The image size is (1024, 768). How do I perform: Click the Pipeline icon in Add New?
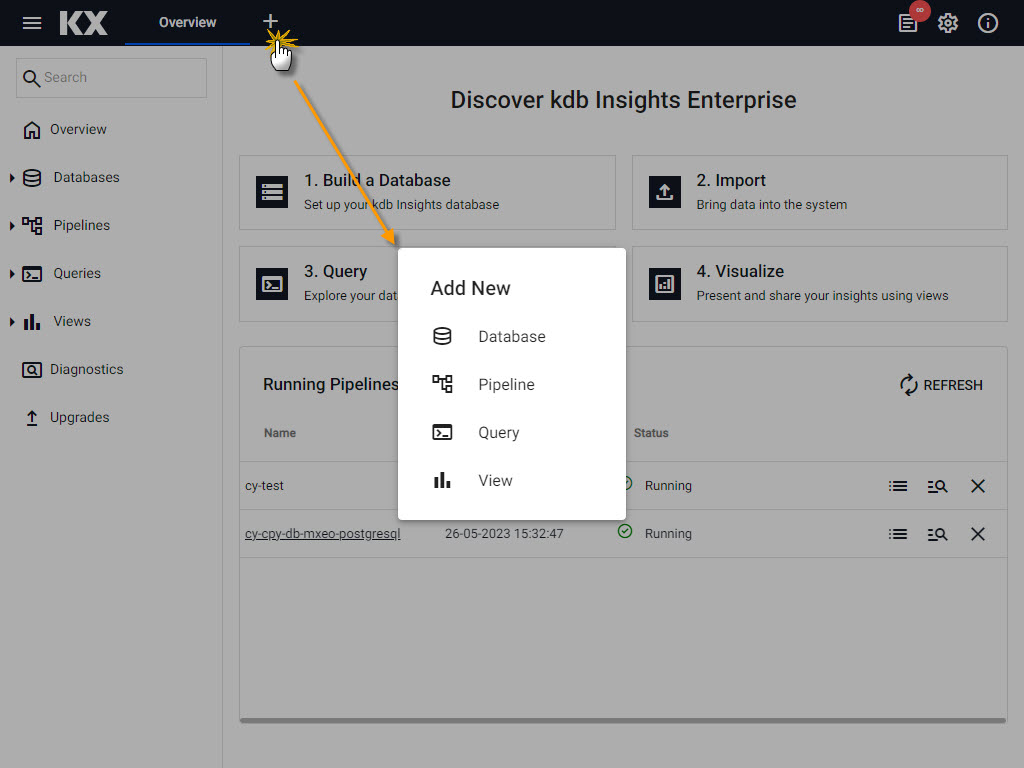click(x=442, y=384)
